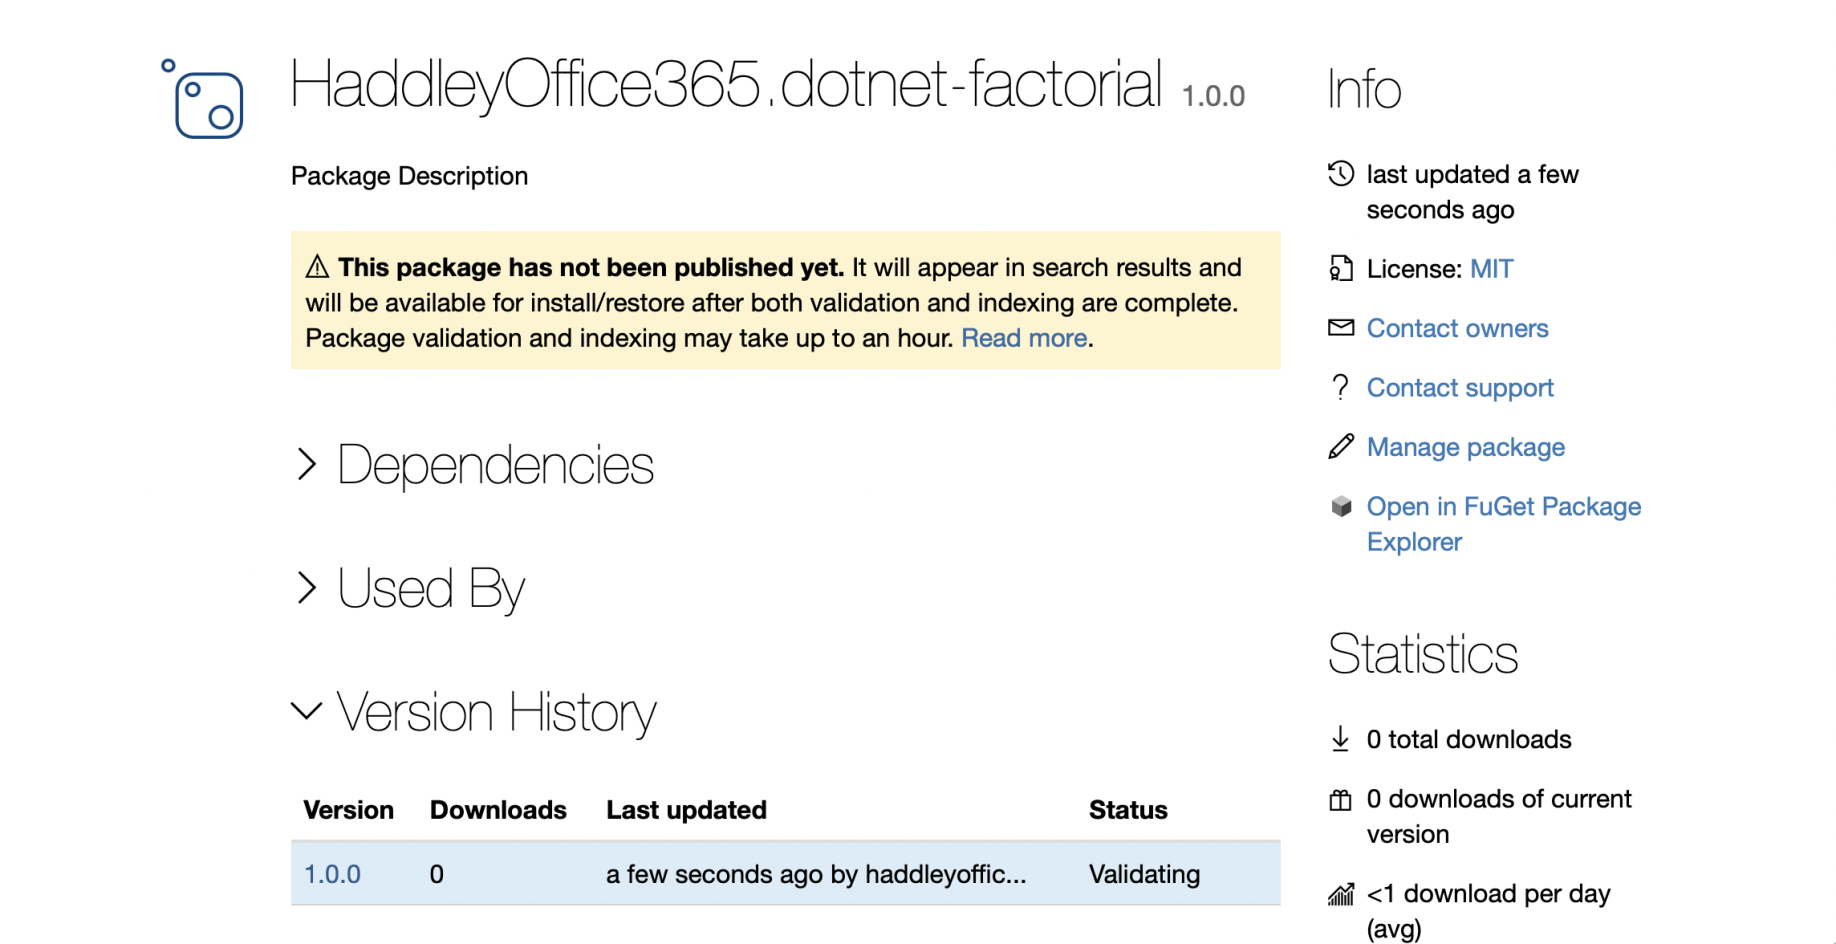Click the total downloads arrow icon
The image size is (1836, 944).
tap(1341, 740)
